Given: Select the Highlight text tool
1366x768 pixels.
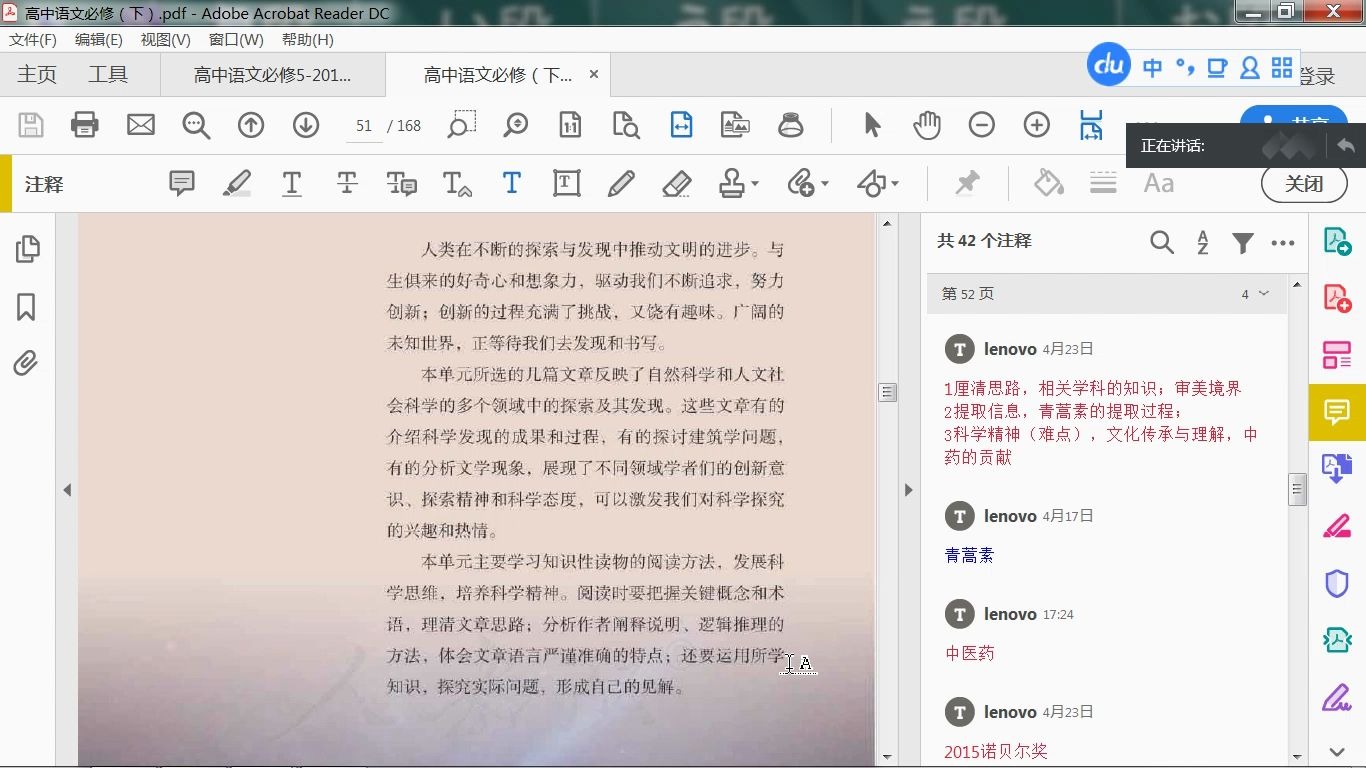Looking at the screenshot, I should [237, 183].
